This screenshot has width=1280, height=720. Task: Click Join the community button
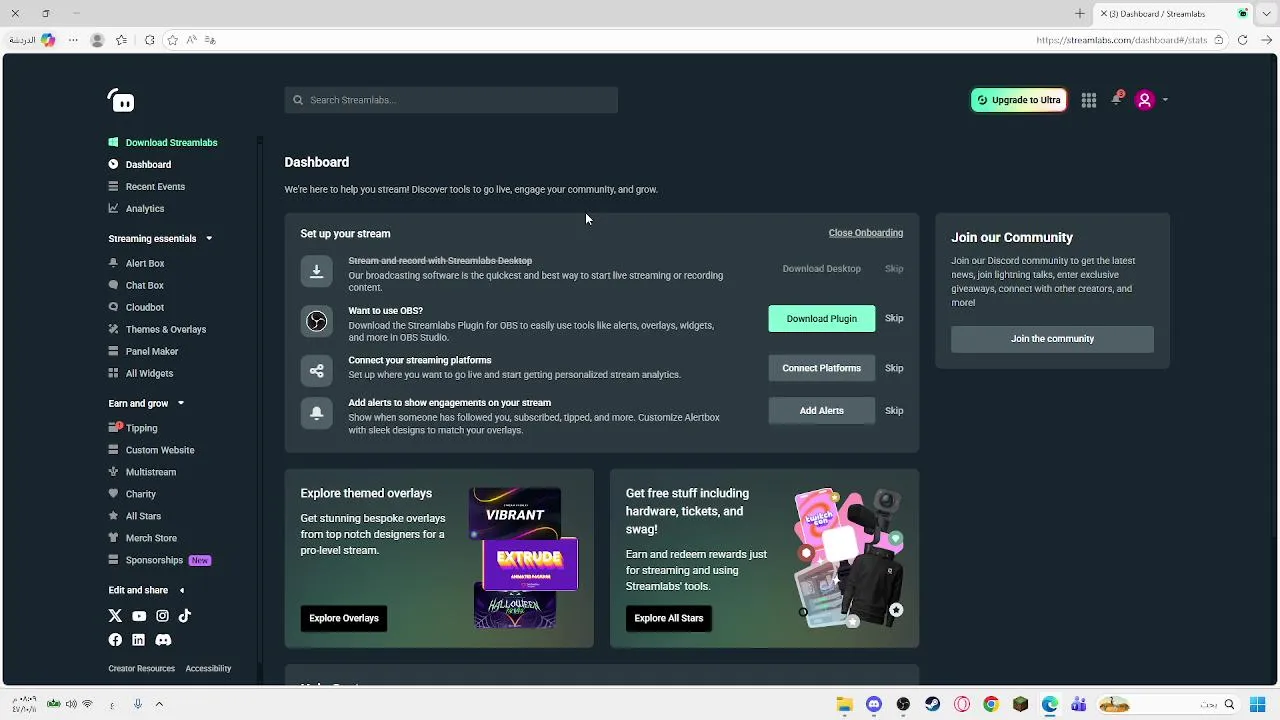point(1052,339)
